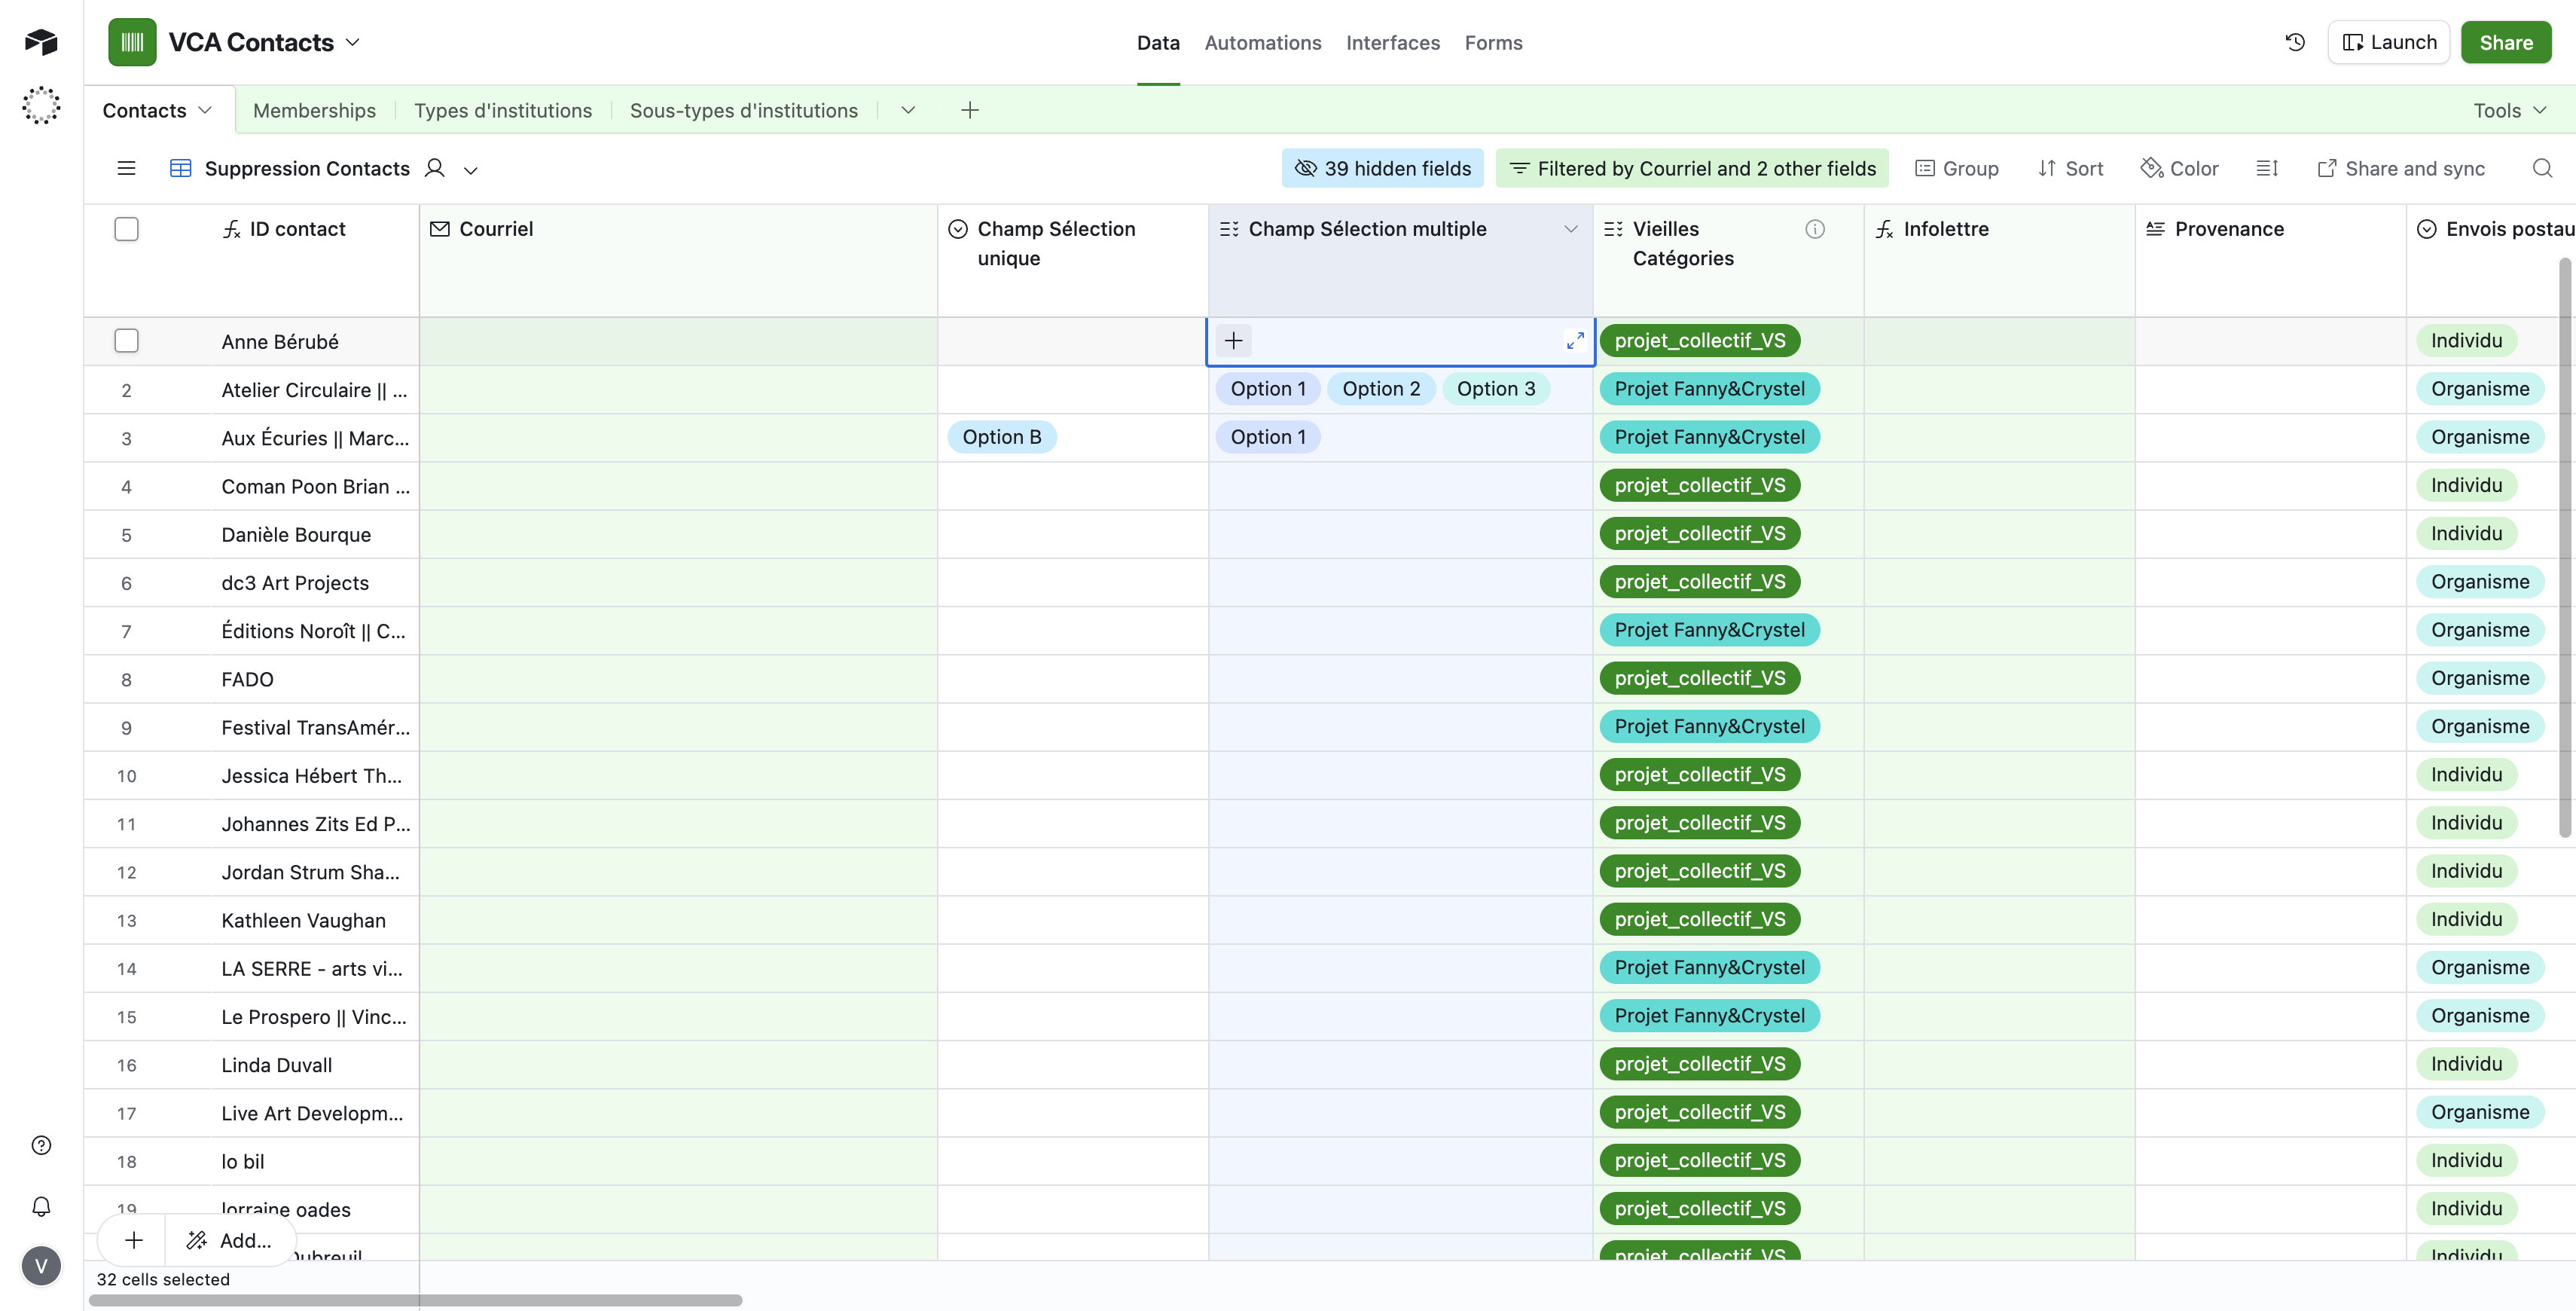Click the green Share button
The height and width of the screenshot is (1311, 2576).
click(x=2505, y=42)
